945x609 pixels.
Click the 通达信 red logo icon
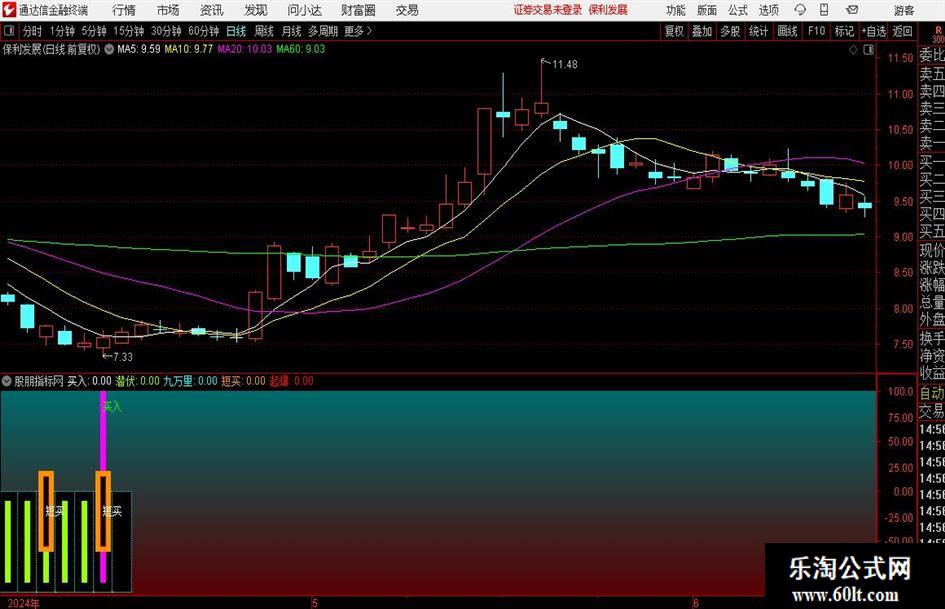click(x=9, y=10)
